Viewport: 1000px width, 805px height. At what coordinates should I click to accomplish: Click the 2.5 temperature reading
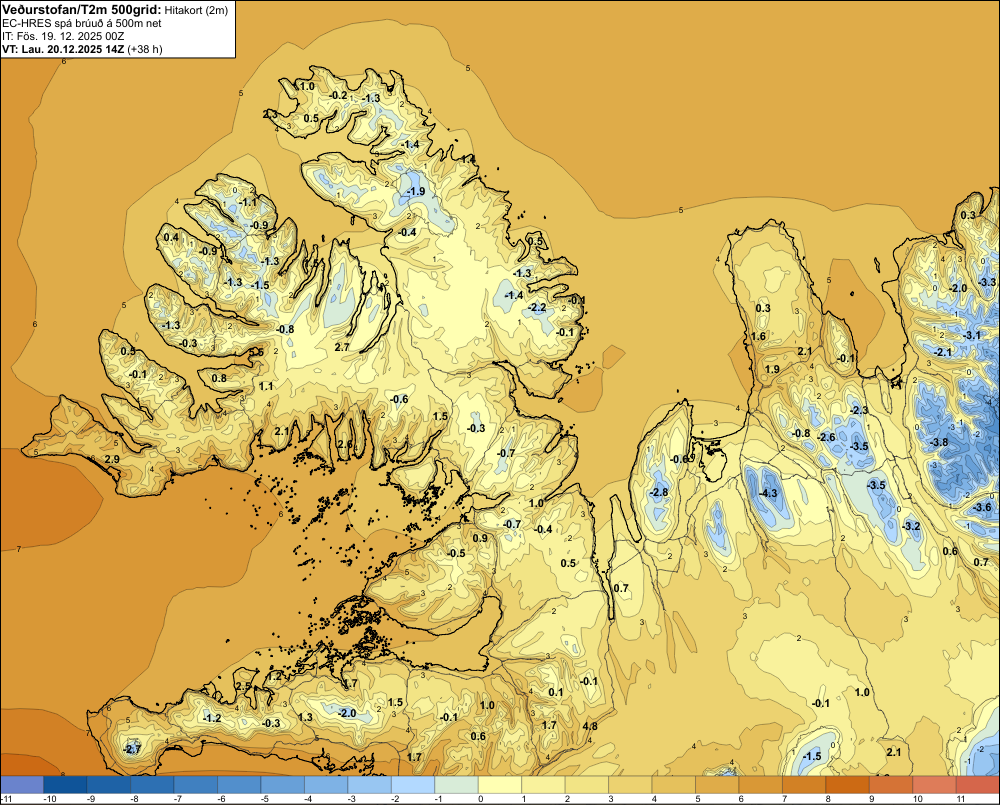(244, 686)
